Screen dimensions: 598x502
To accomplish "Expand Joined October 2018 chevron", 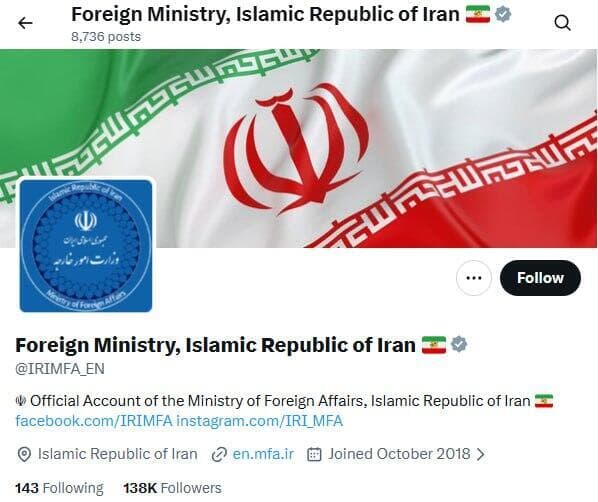I will coord(481,454).
